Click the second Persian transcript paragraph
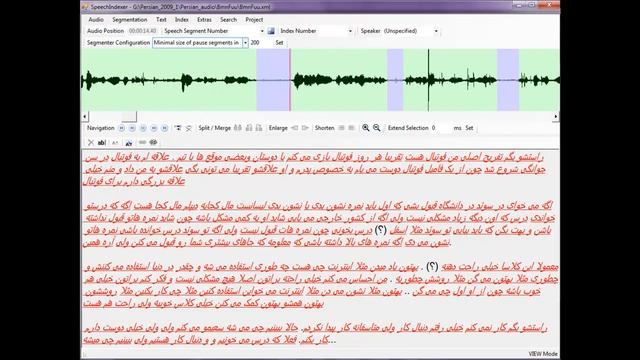This screenshot has height=360, width=640. click(x=318, y=224)
